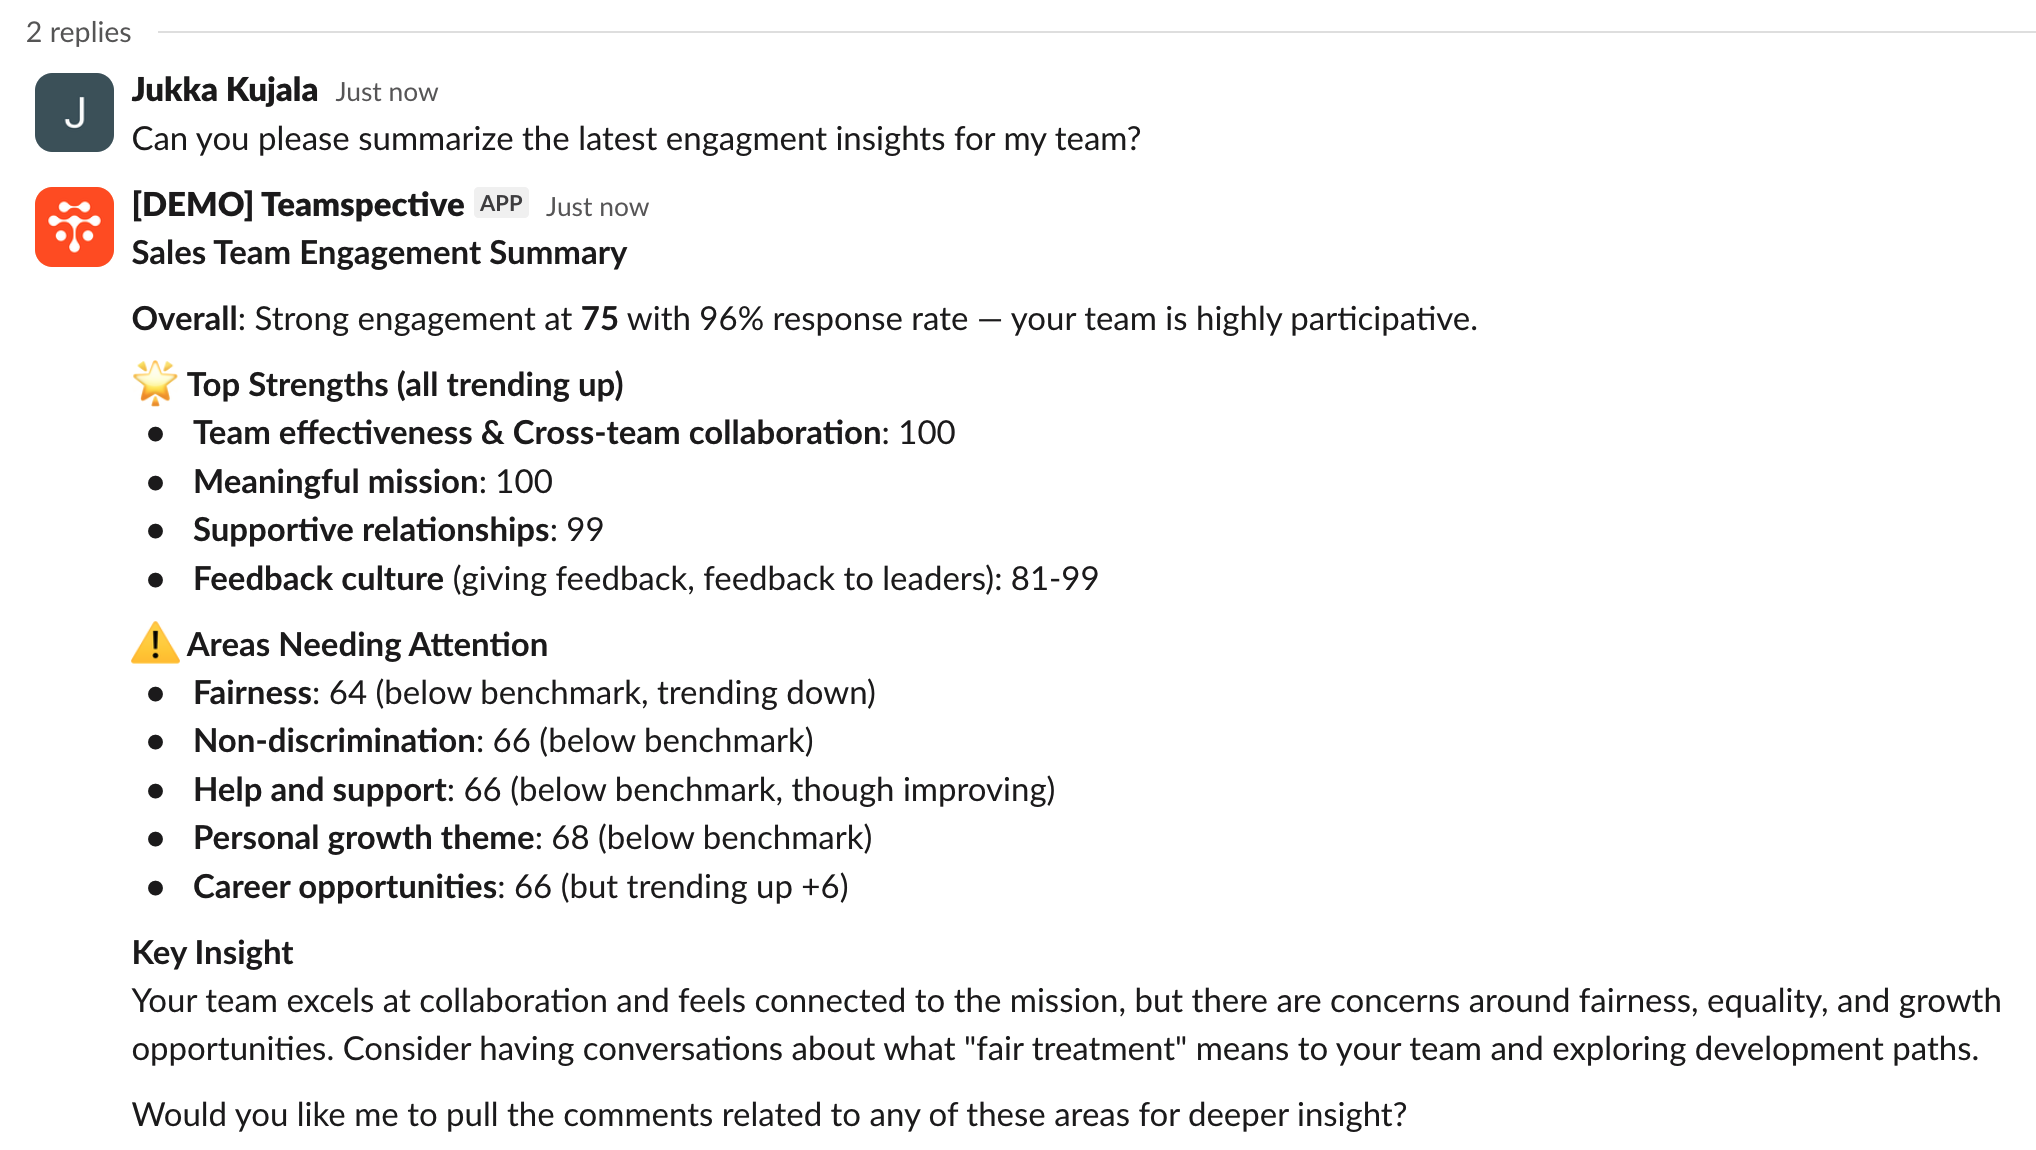
Task: Open Jukka Kujala's profile from sender name
Action: click(225, 90)
